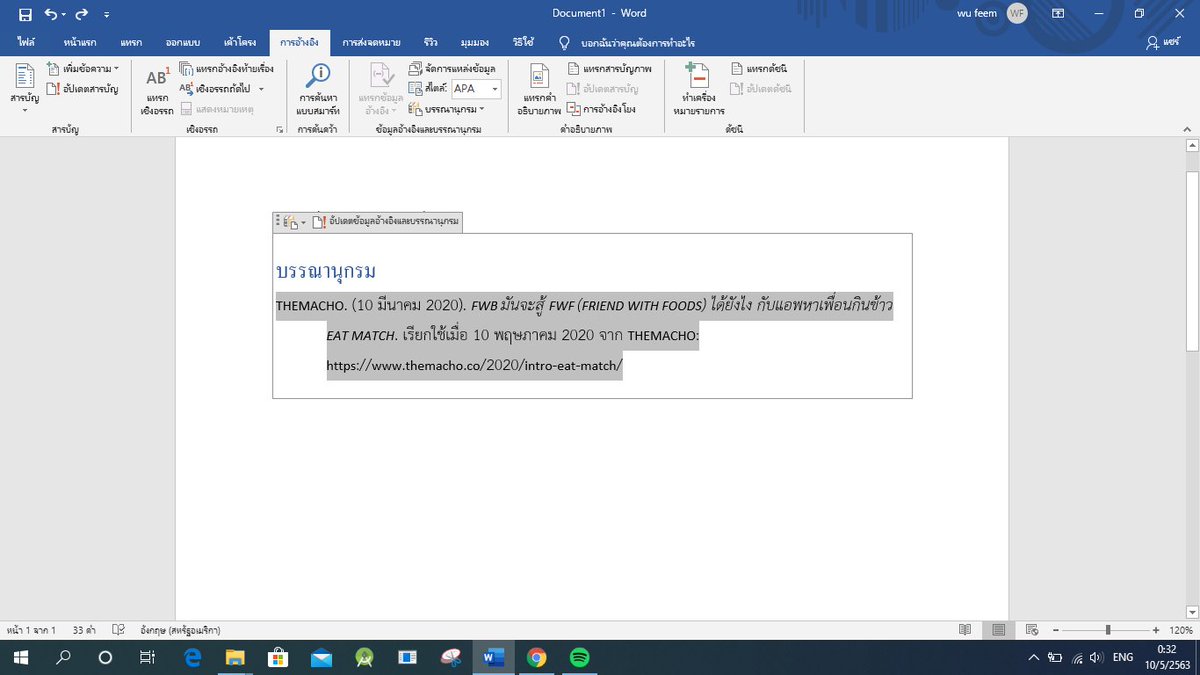Switch to the มุมมอง (View) tab
This screenshot has width=1200, height=675.
pyautogui.click(x=476, y=43)
